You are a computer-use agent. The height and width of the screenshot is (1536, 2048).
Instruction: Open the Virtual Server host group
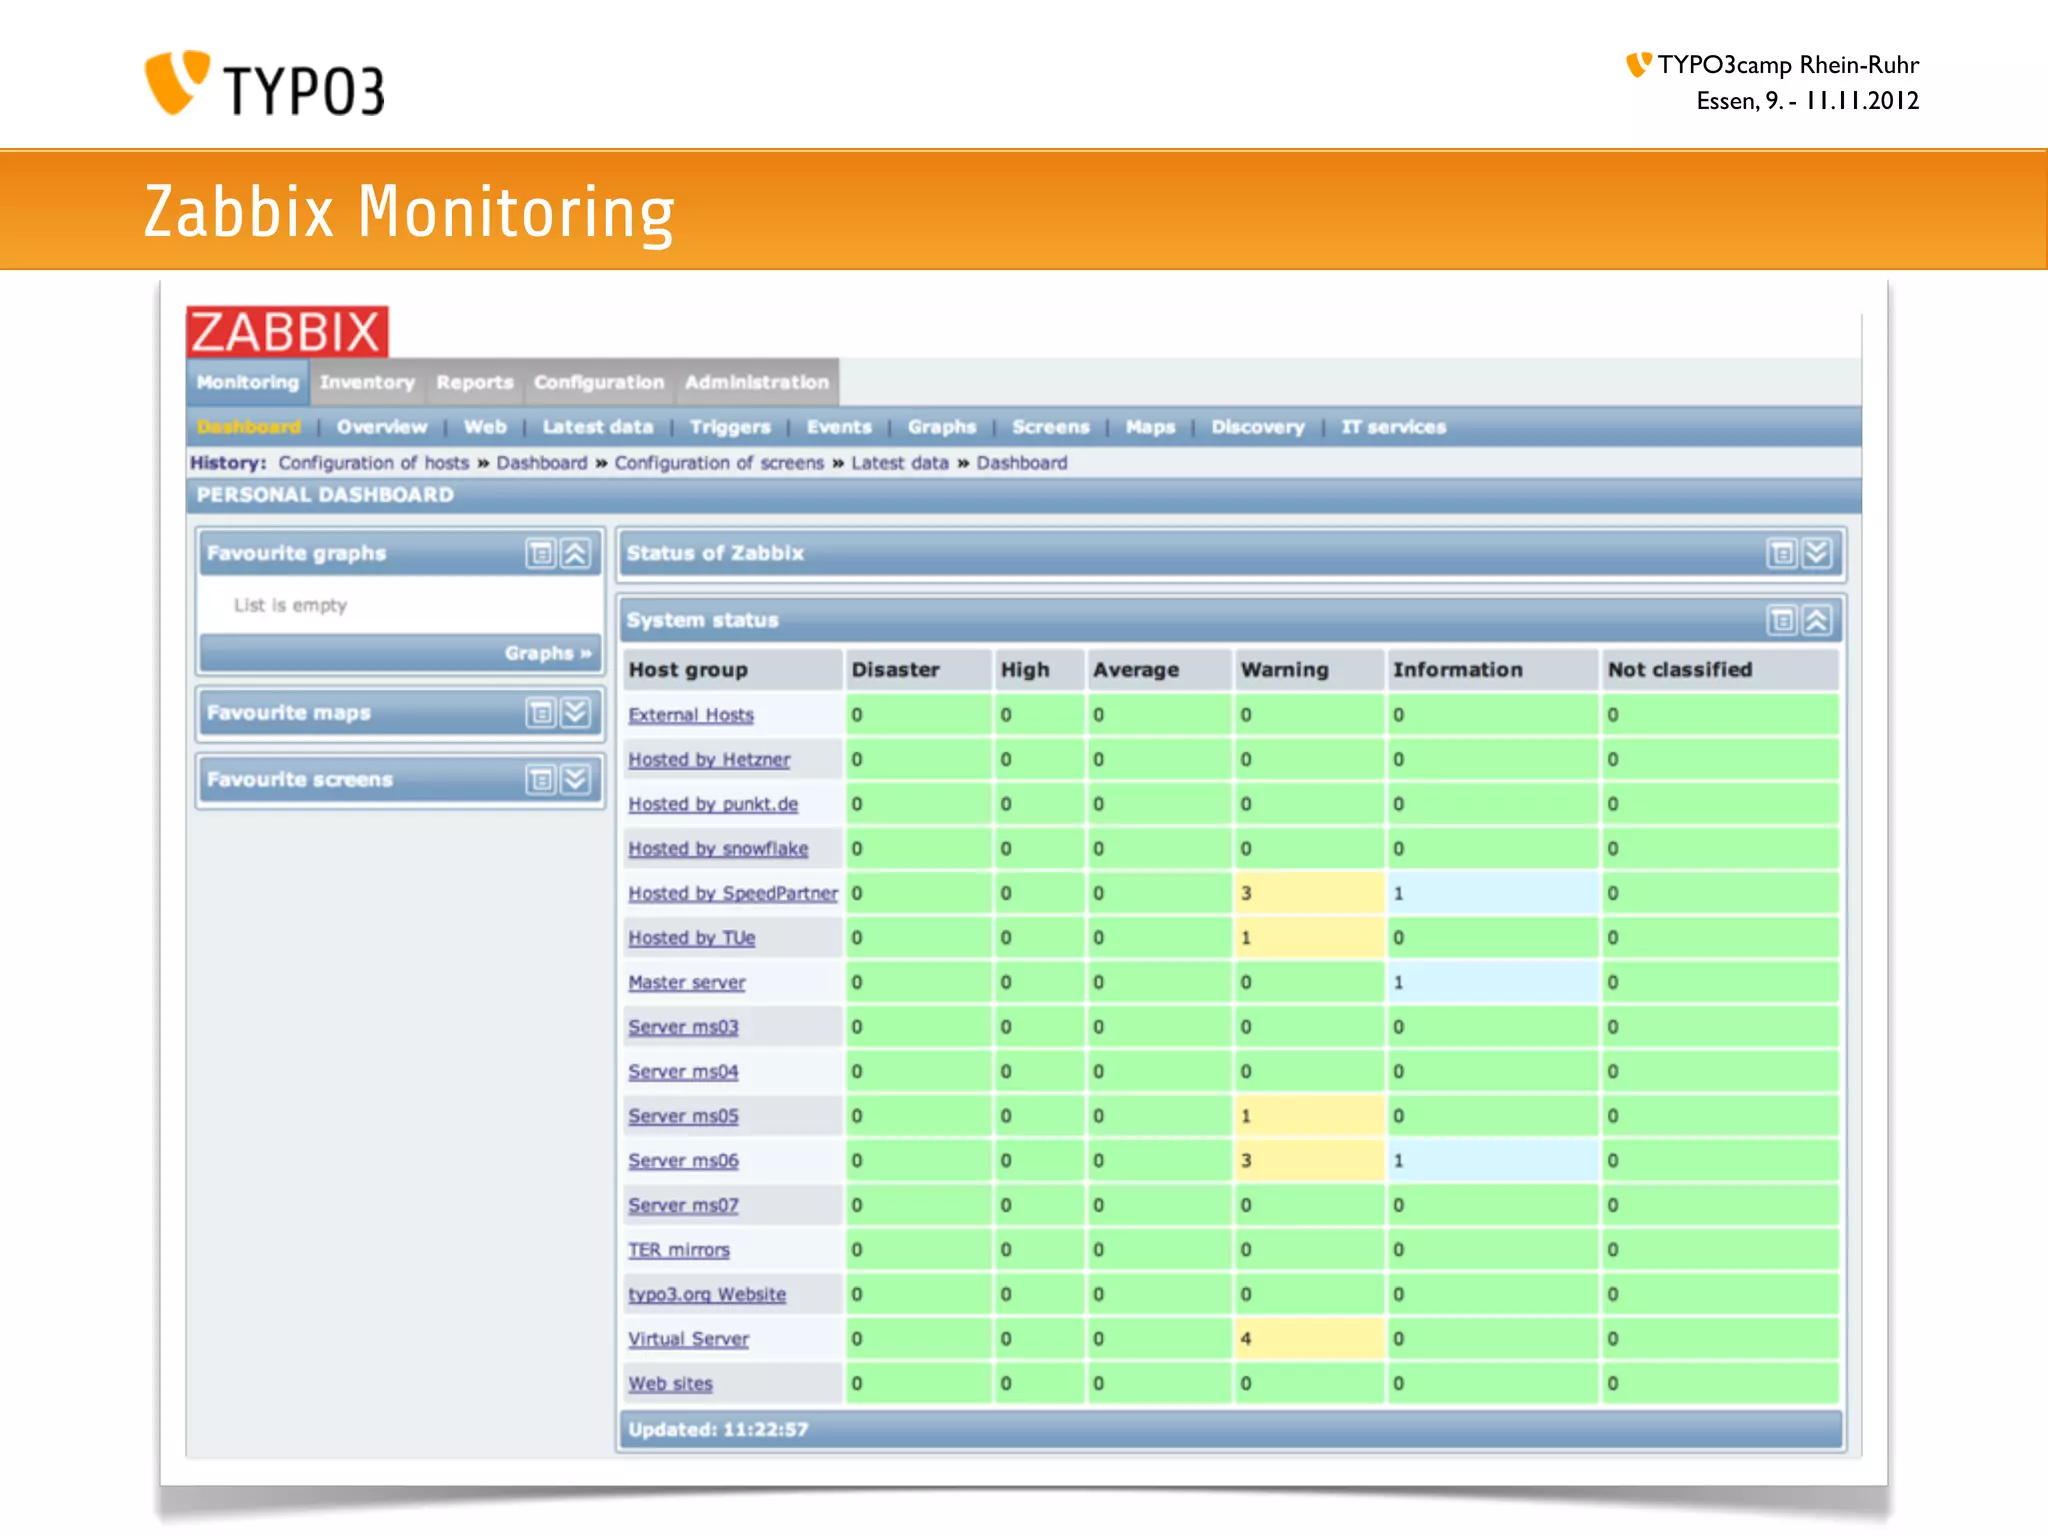click(688, 1339)
